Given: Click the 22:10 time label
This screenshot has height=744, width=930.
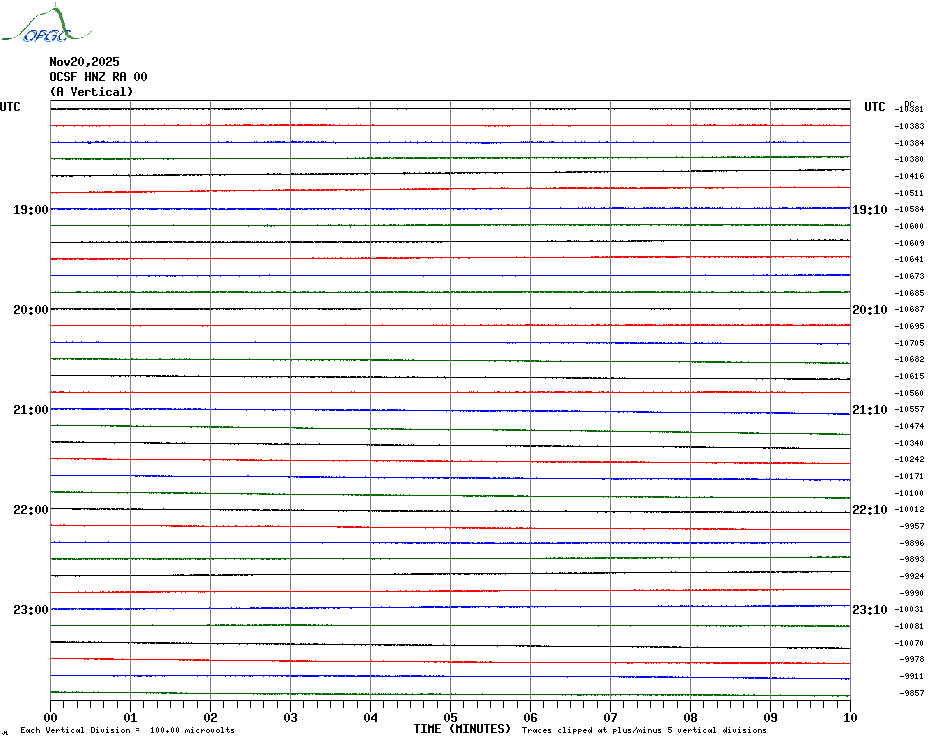Looking at the screenshot, I should [x=870, y=510].
